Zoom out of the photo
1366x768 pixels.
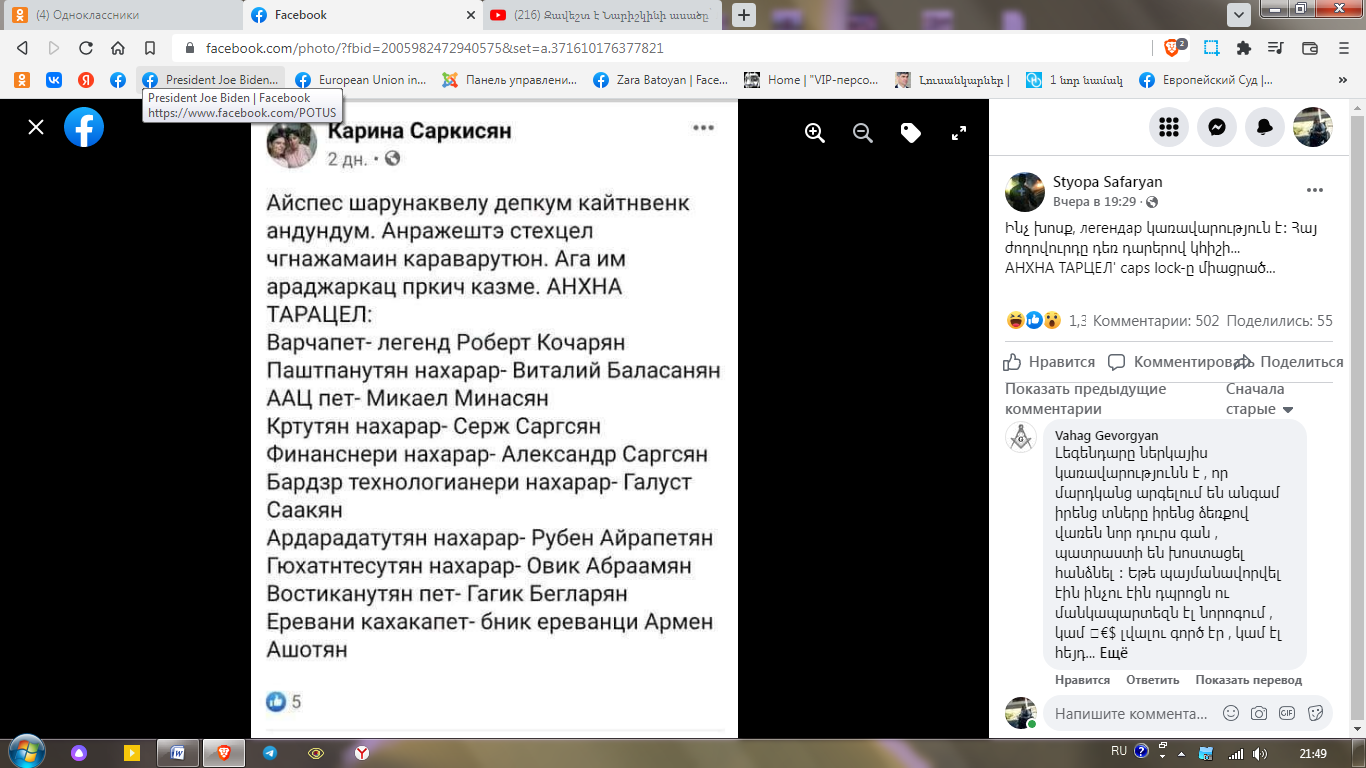pos(863,133)
